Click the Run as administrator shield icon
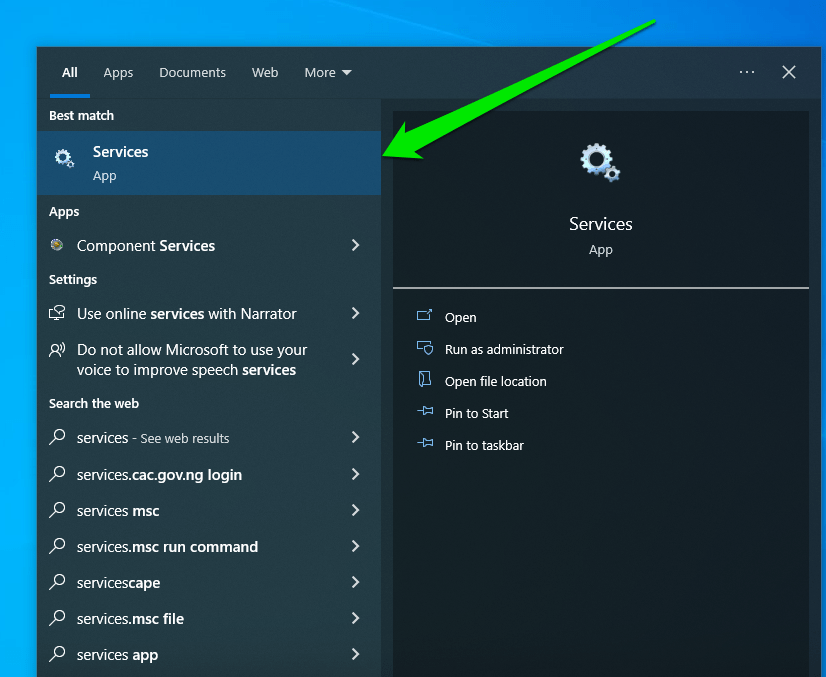 (424, 349)
